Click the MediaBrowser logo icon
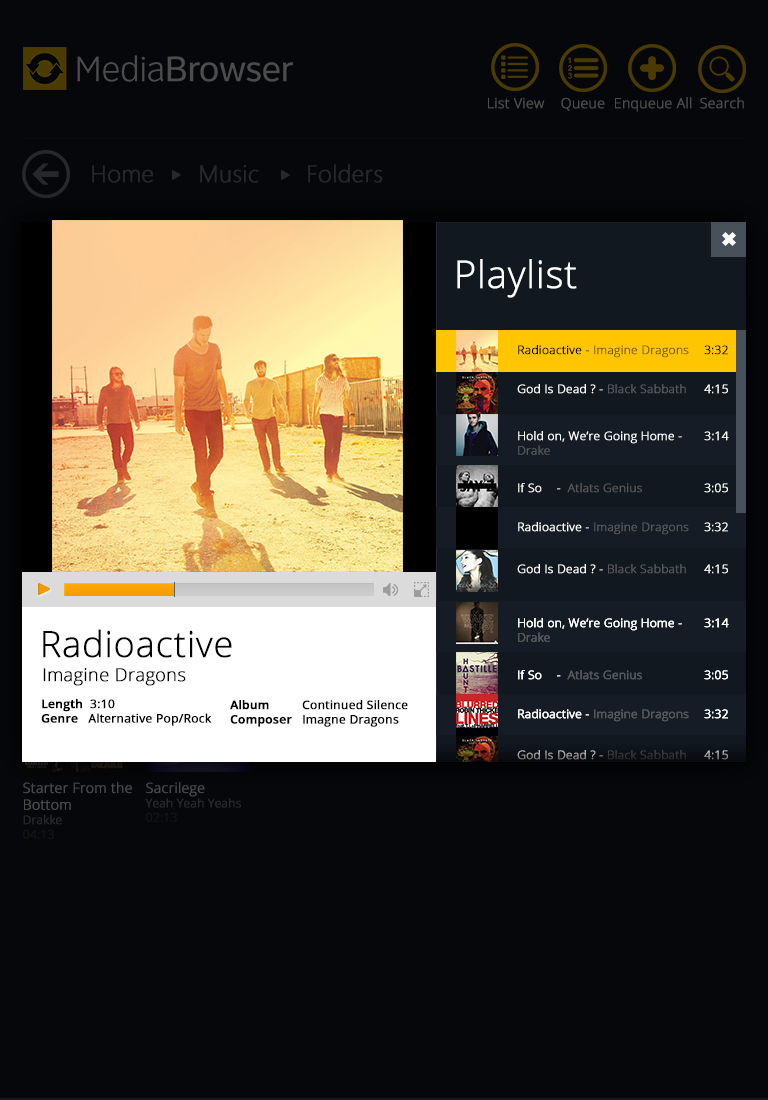Image resolution: width=768 pixels, height=1100 pixels. click(x=44, y=69)
